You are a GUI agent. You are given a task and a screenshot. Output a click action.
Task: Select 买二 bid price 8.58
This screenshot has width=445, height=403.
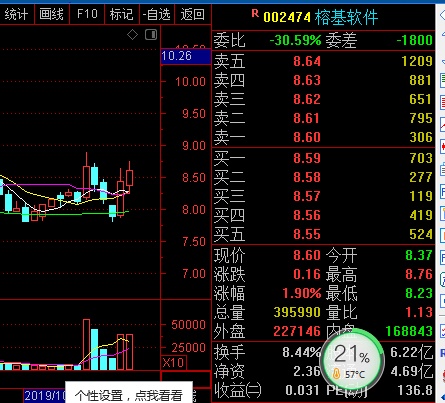click(x=307, y=177)
